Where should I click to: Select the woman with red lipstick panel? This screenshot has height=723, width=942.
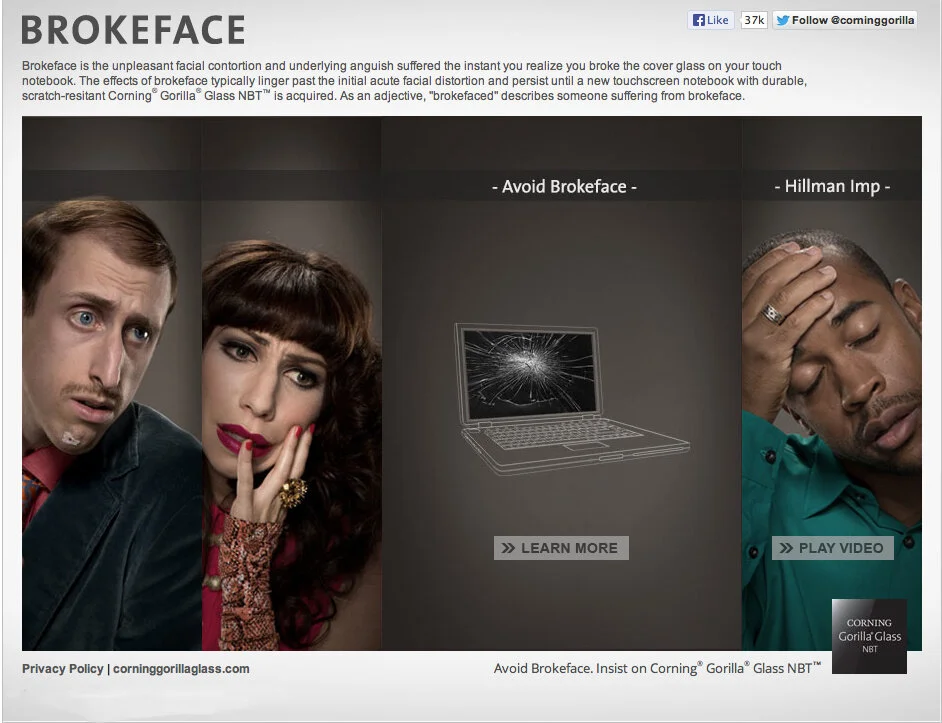click(x=291, y=383)
